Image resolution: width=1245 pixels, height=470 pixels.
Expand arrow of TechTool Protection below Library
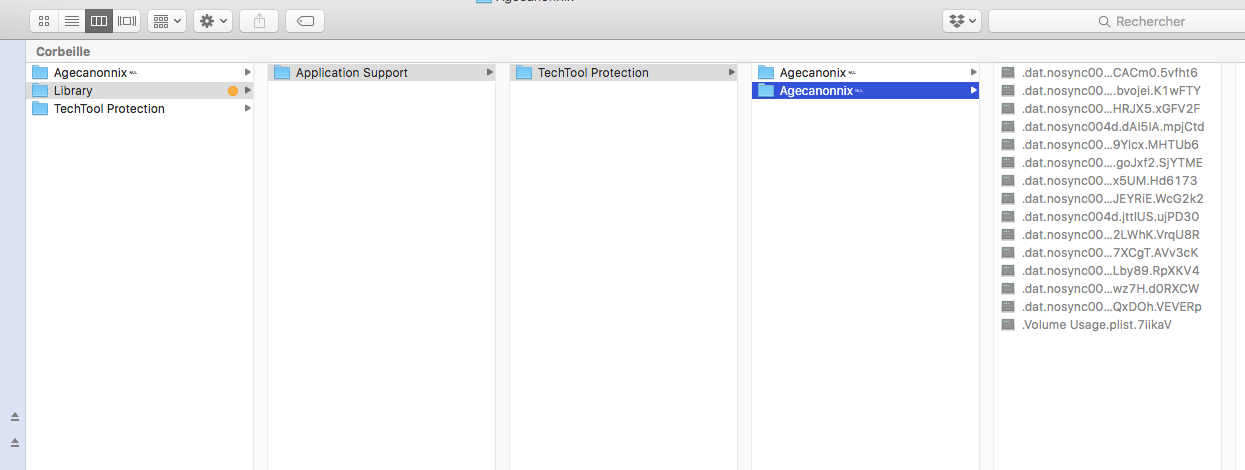[247, 108]
